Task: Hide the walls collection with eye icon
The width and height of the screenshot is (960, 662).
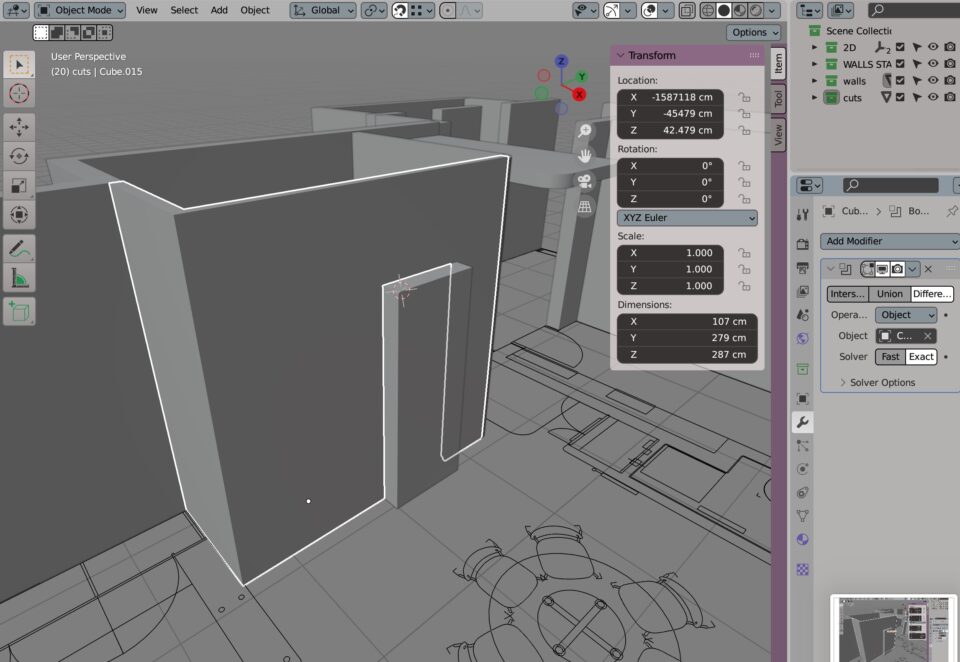Action: pyautogui.click(x=933, y=80)
